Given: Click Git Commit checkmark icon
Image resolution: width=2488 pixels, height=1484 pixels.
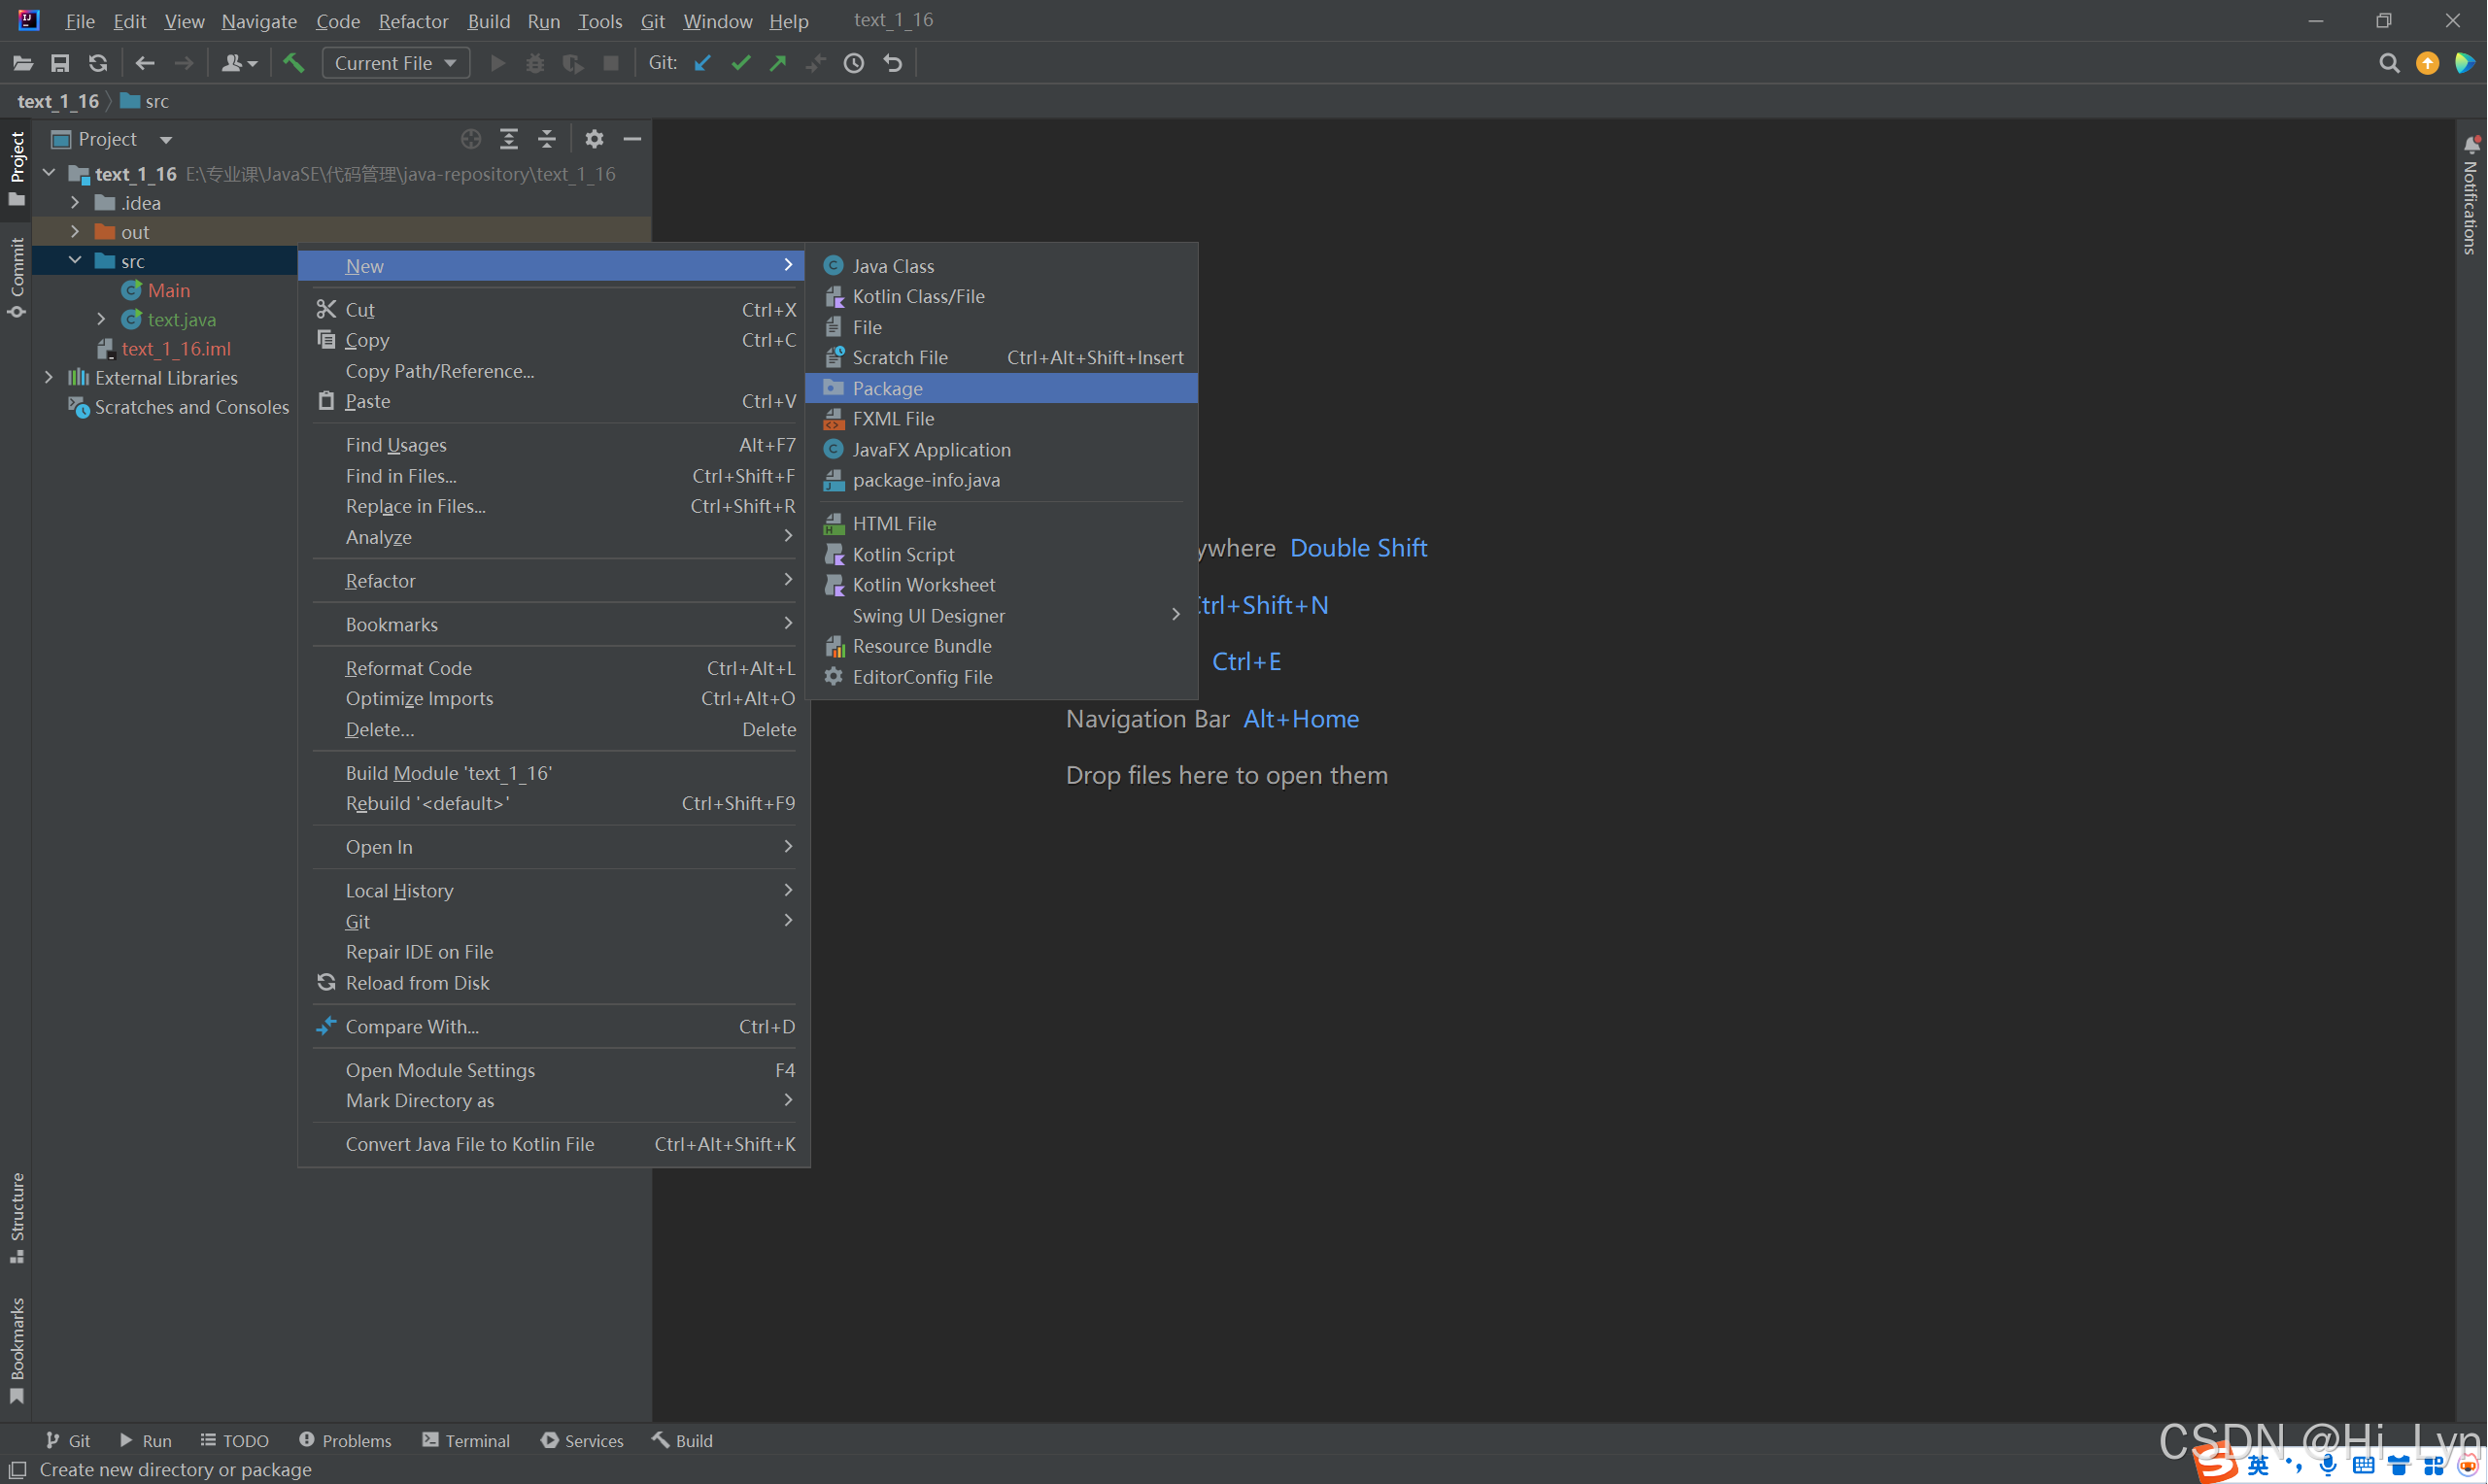Looking at the screenshot, I should pyautogui.click(x=740, y=63).
